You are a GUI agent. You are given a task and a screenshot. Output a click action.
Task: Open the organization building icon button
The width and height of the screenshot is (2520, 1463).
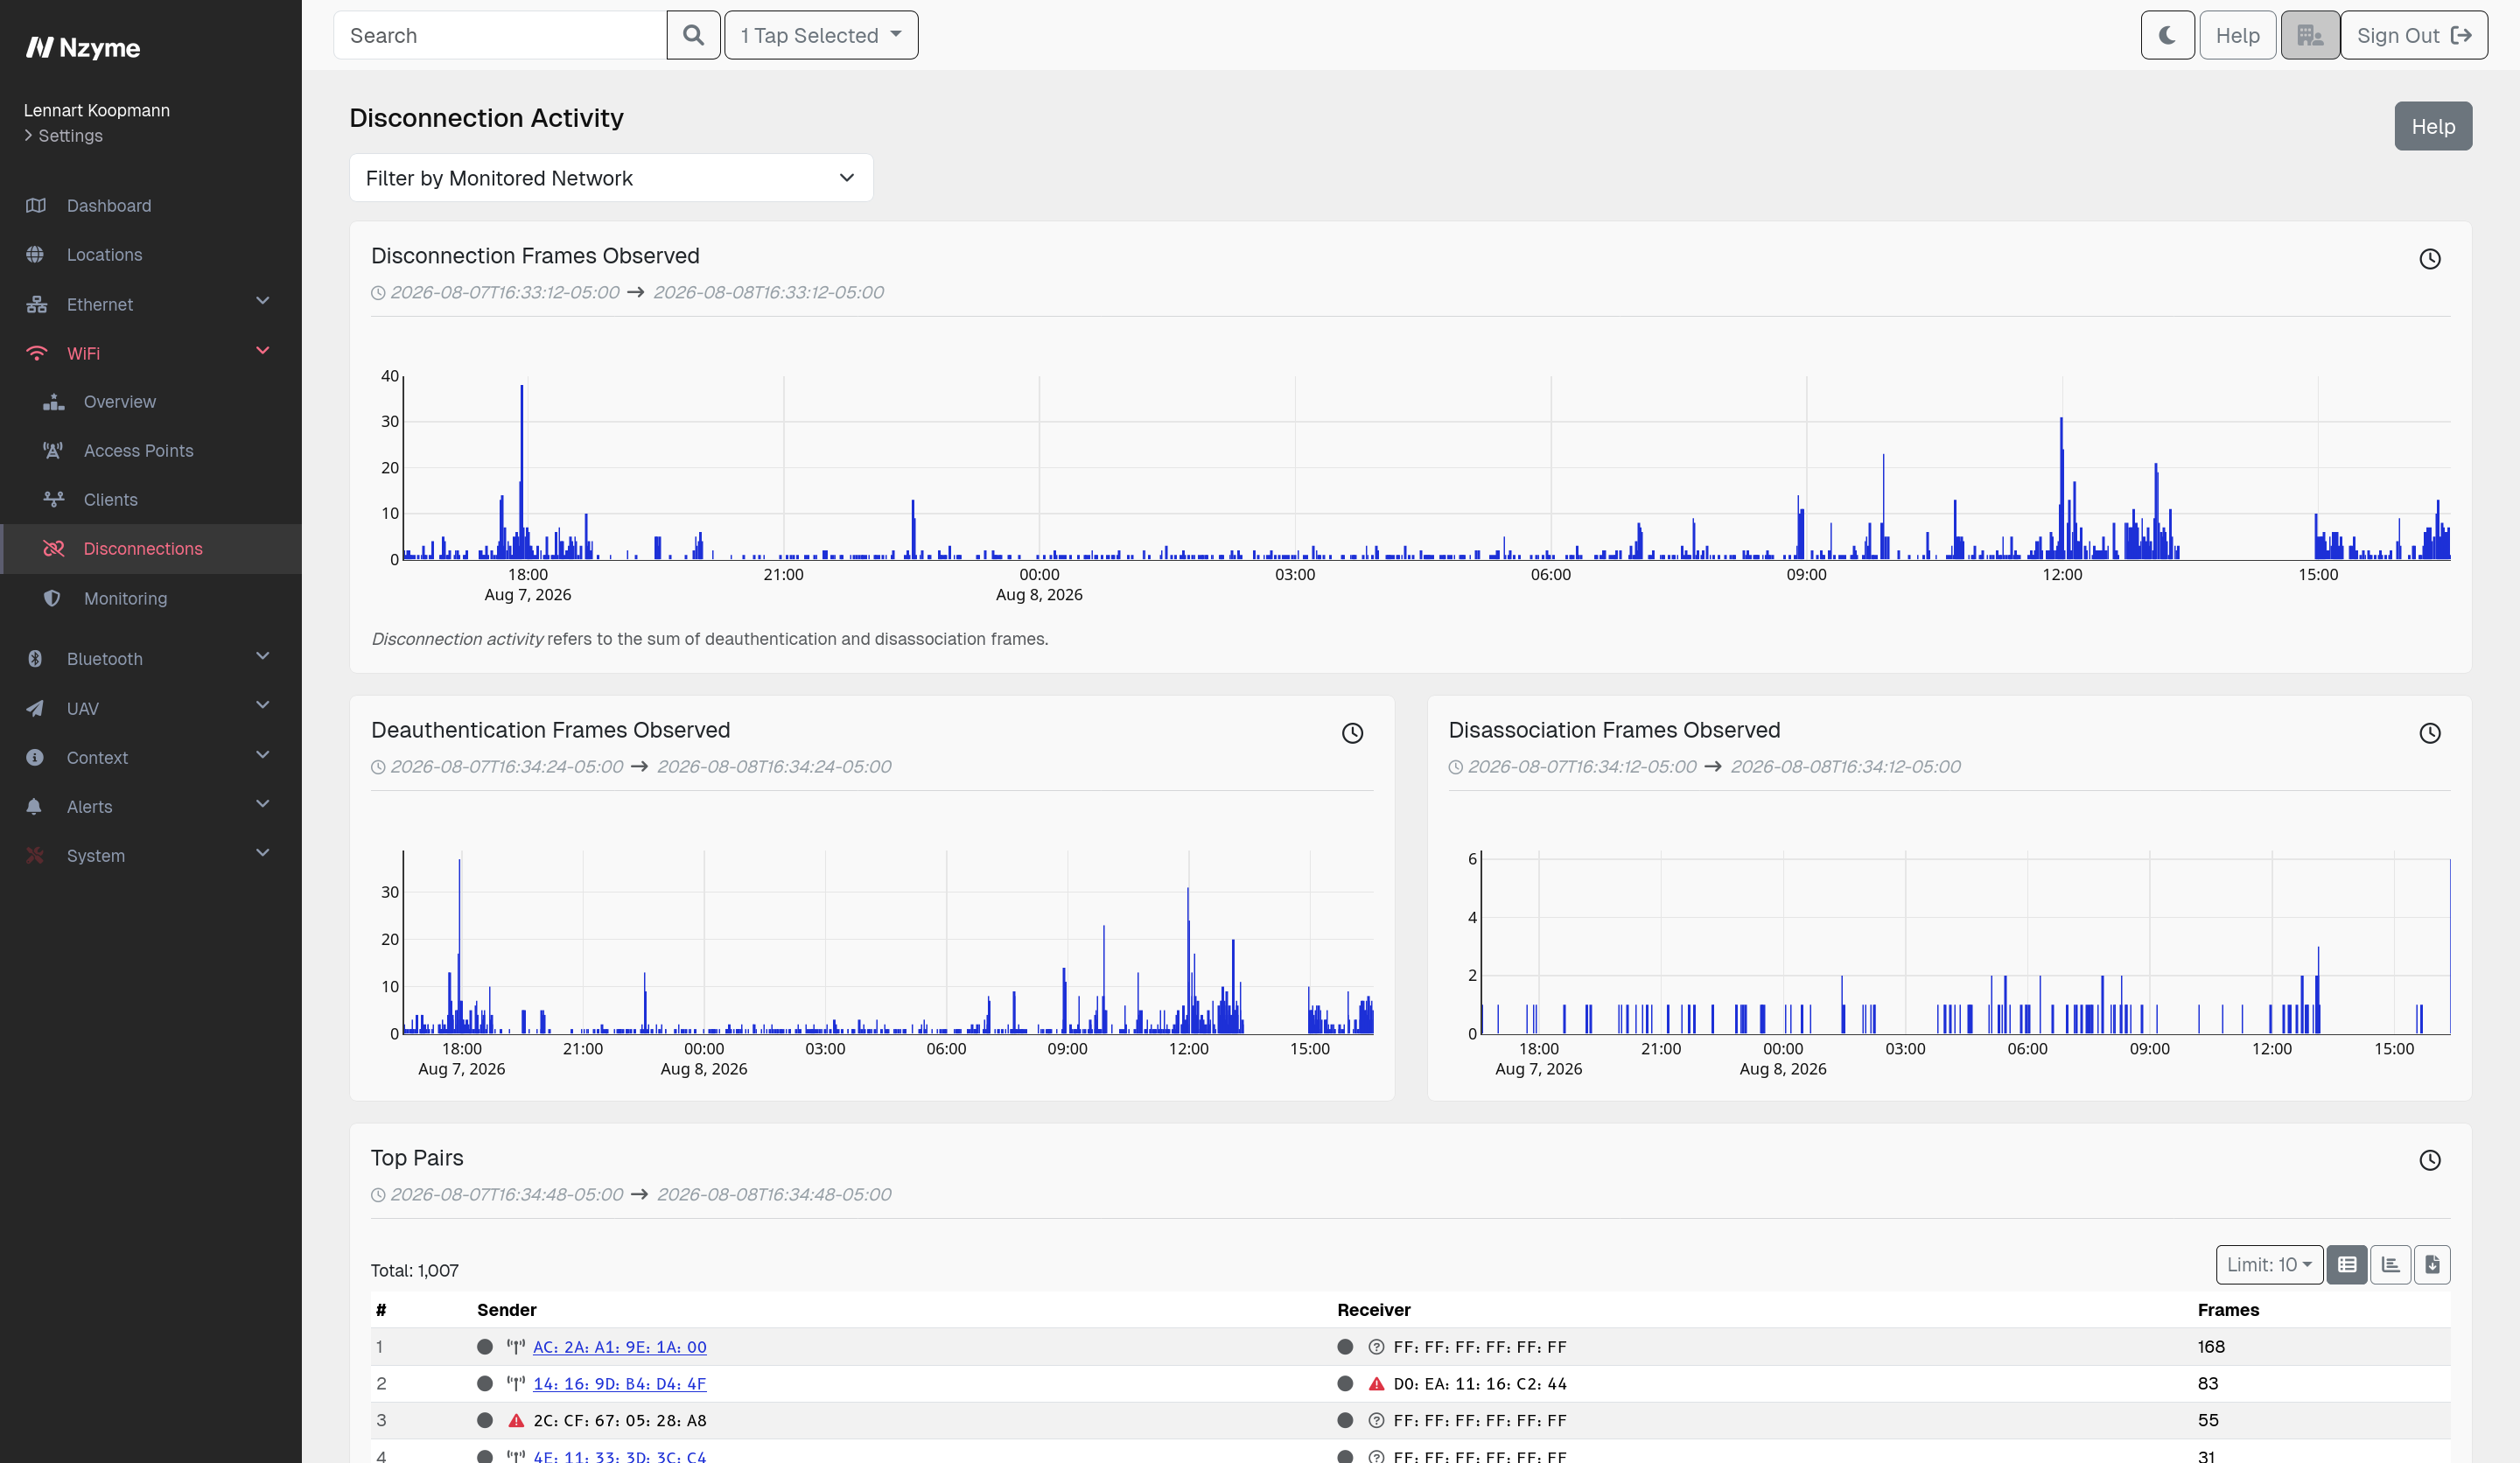(2309, 35)
